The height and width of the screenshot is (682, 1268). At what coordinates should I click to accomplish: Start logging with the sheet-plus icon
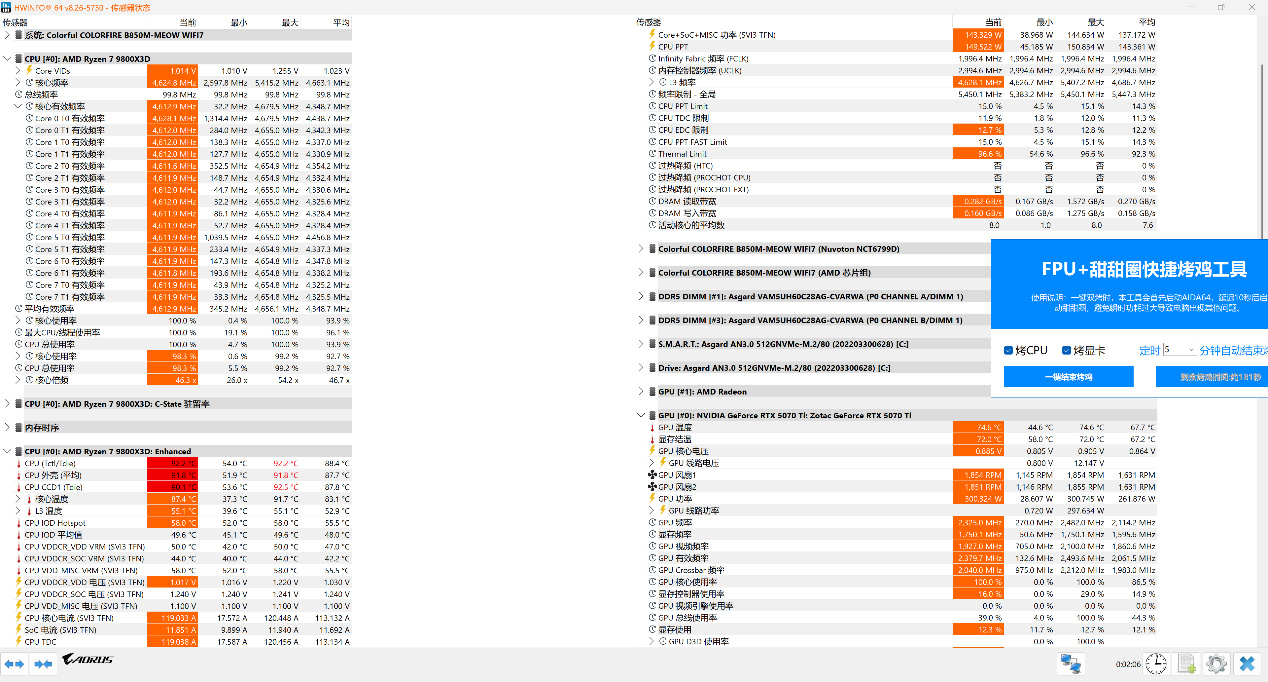point(1187,663)
